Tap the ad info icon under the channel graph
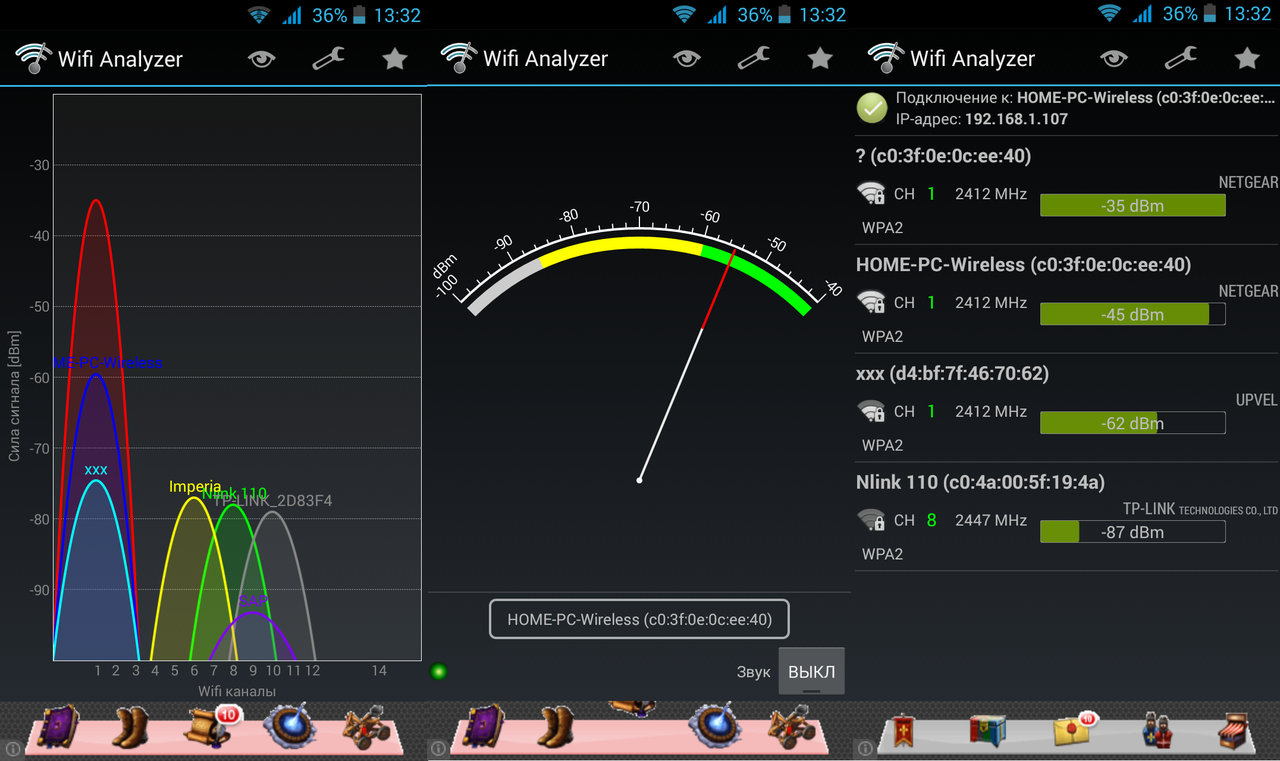 [x=13, y=748]
